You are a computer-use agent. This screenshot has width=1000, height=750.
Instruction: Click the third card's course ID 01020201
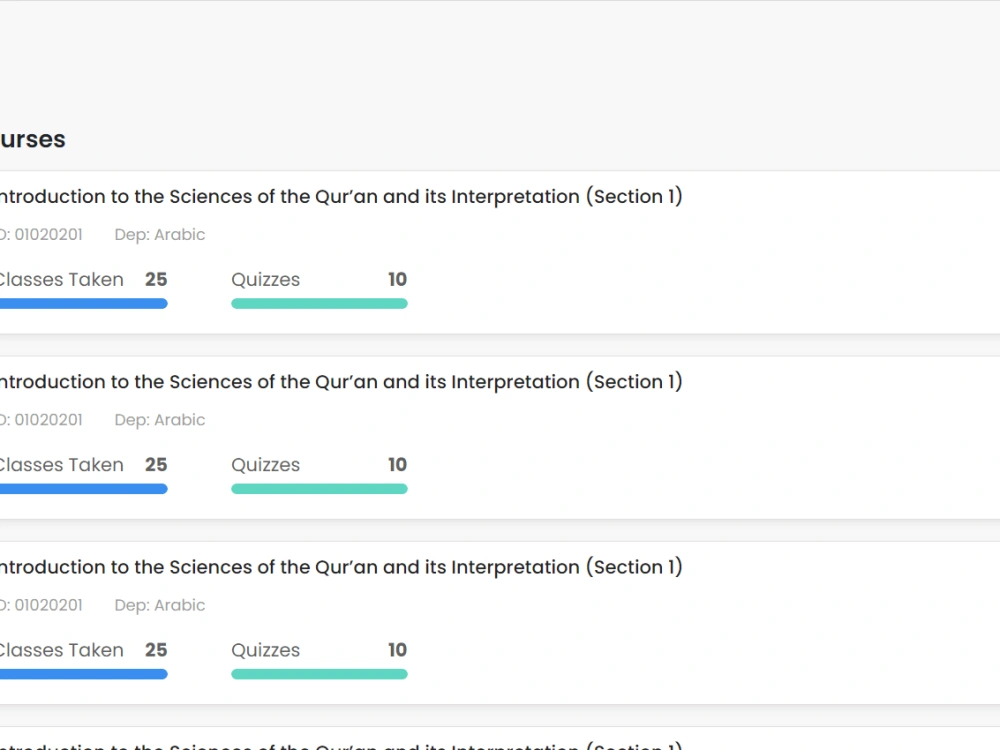pyautogui.click(x=46, y=605)
